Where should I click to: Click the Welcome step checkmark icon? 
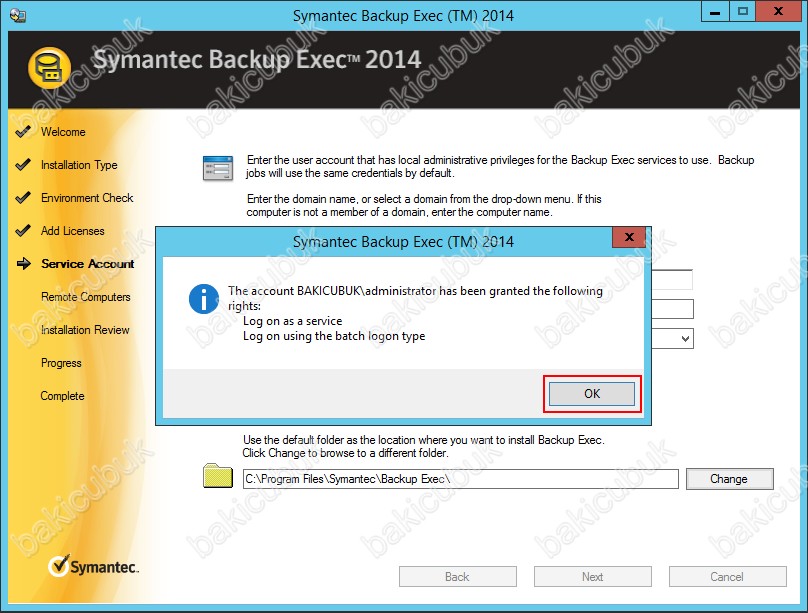click(x=23, y=131)
